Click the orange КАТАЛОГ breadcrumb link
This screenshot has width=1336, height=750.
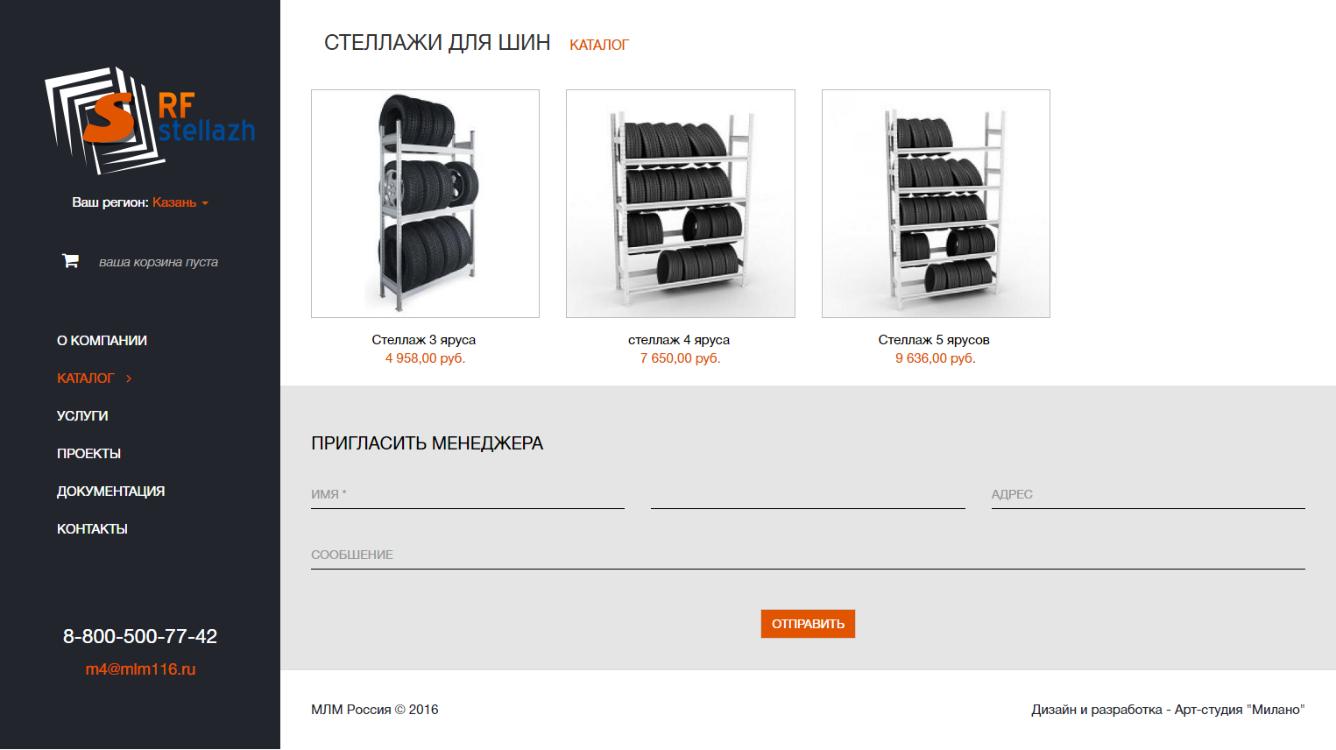click(x=599, y=45)
